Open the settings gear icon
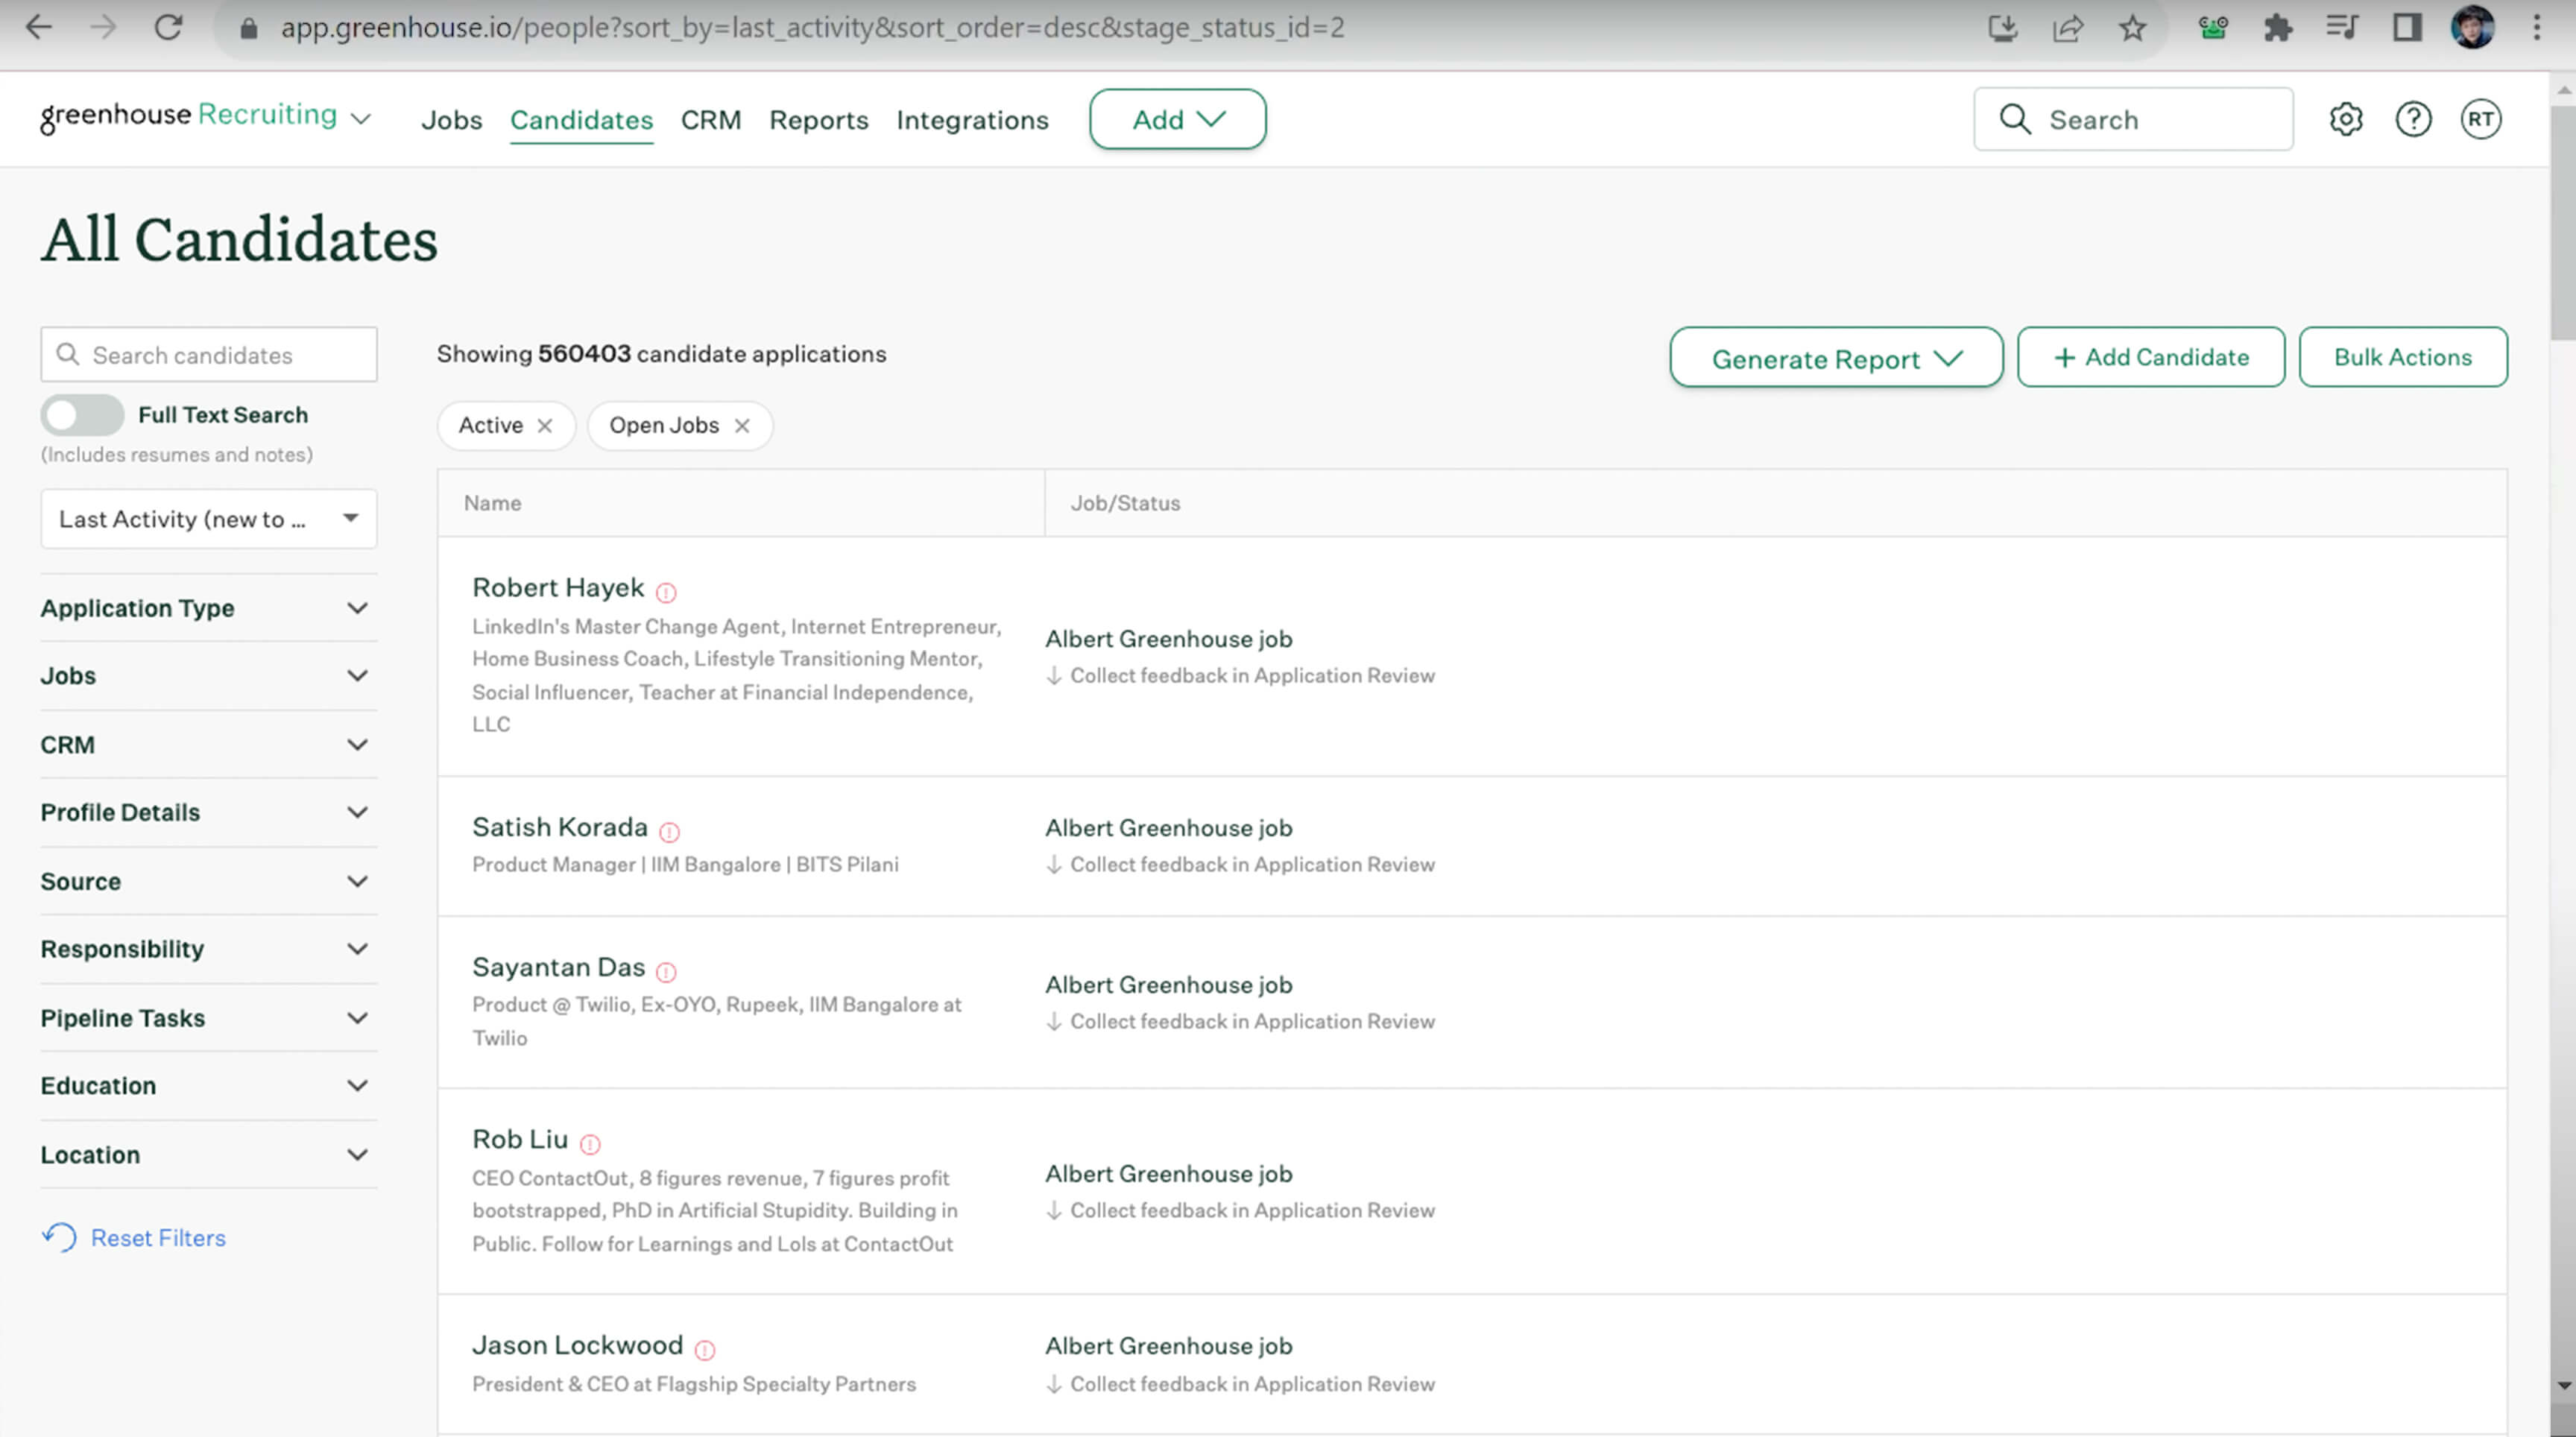 [x=2345, y=119]
